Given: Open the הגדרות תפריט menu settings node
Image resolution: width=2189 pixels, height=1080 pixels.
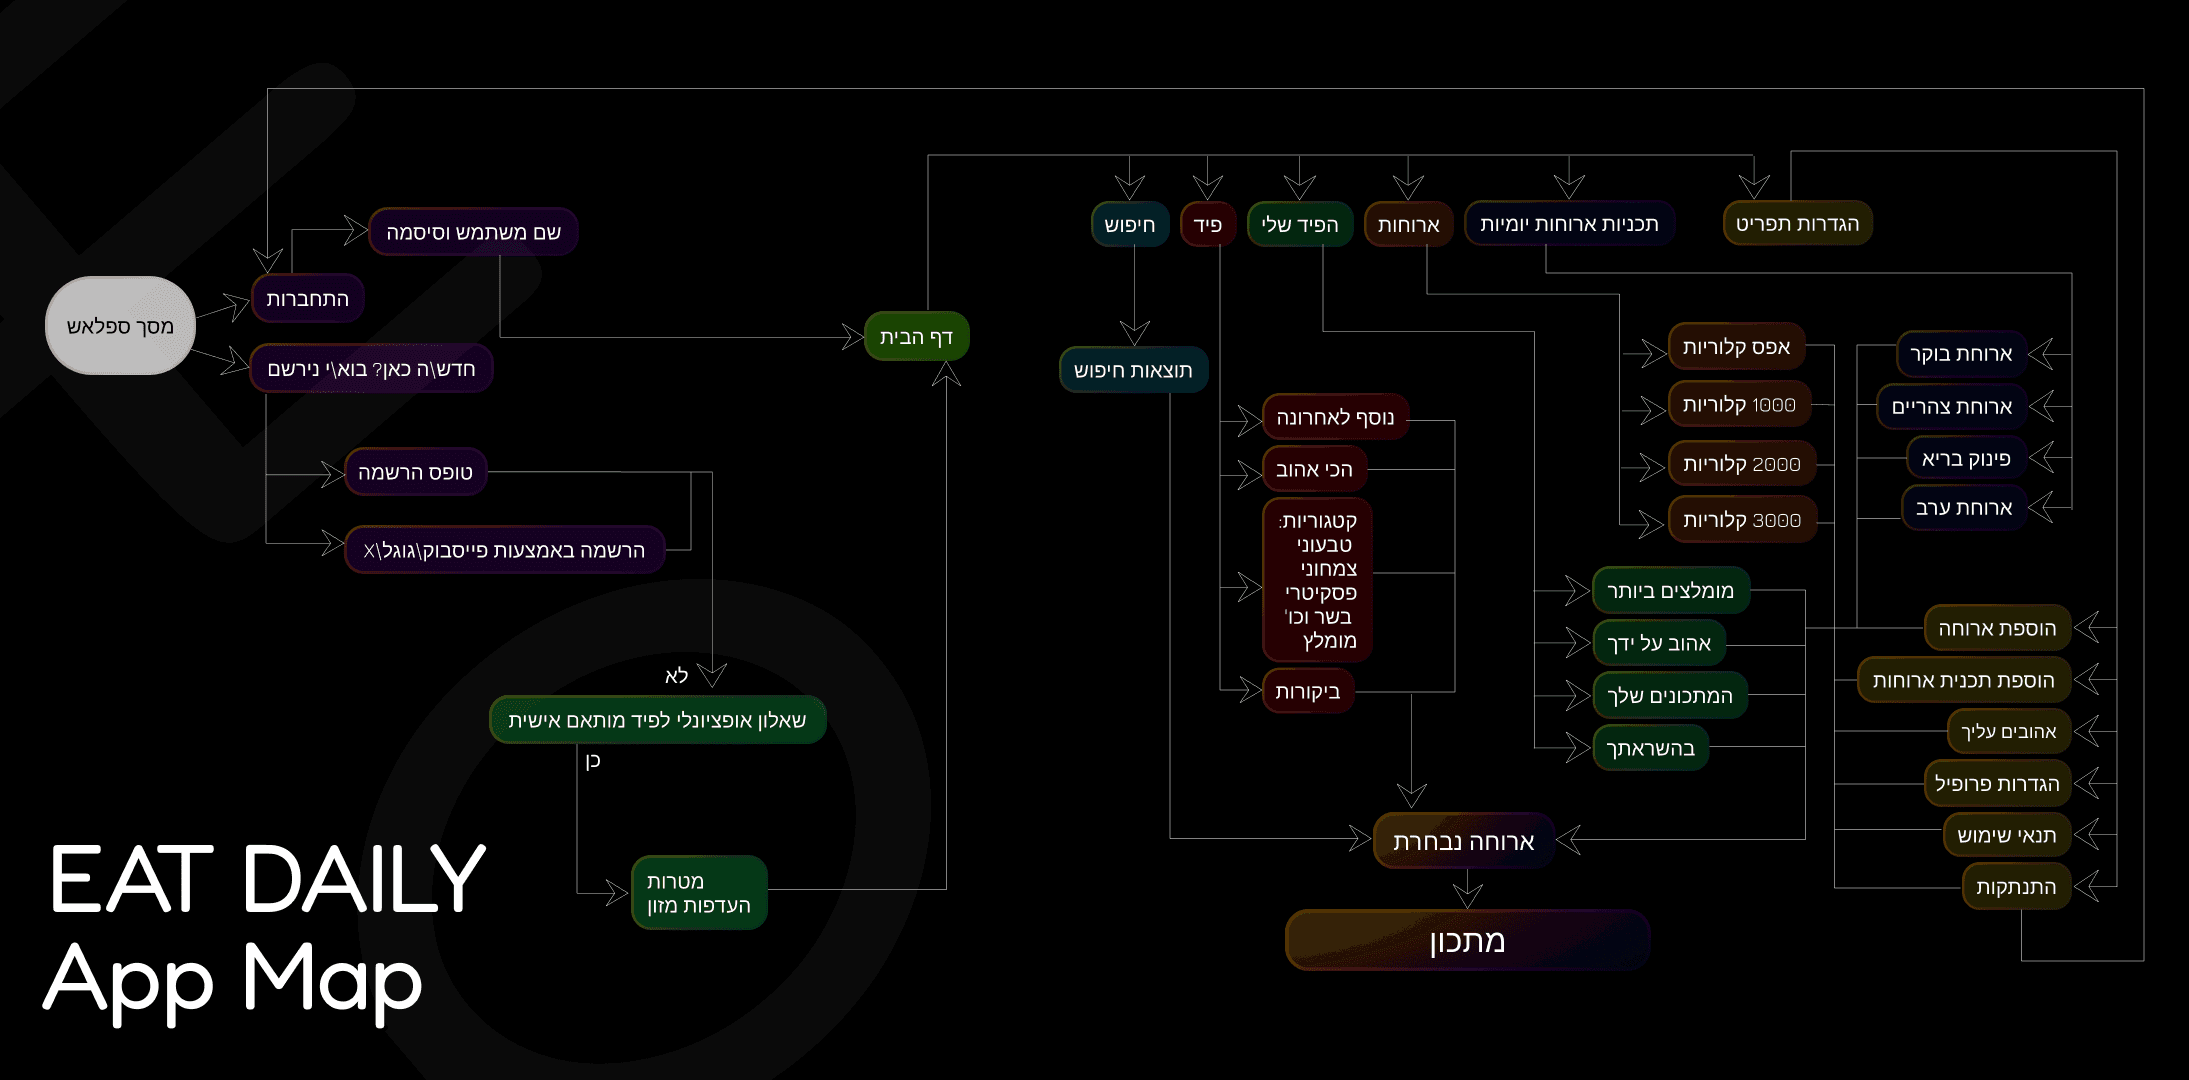Looking at the screenshot, I should tap(1797, 223).
